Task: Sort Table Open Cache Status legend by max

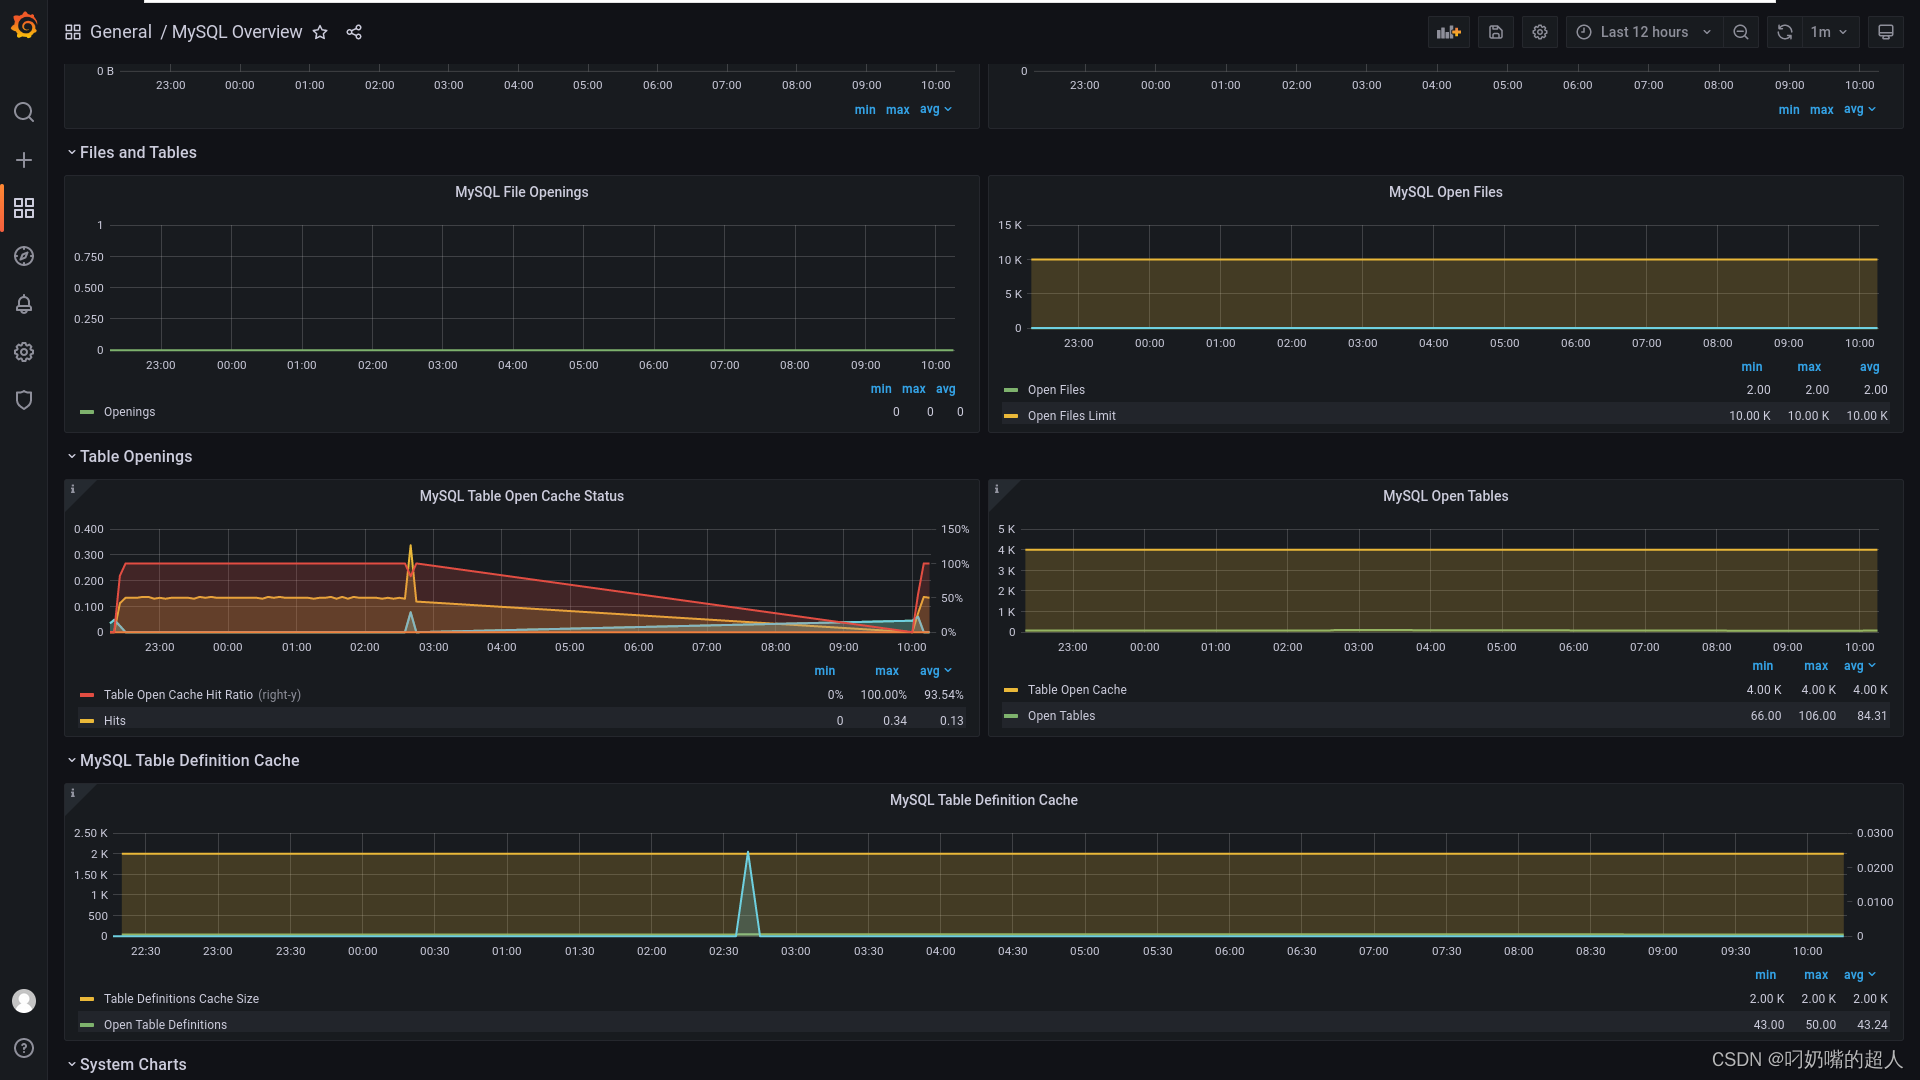Action: tap(886, 671)
